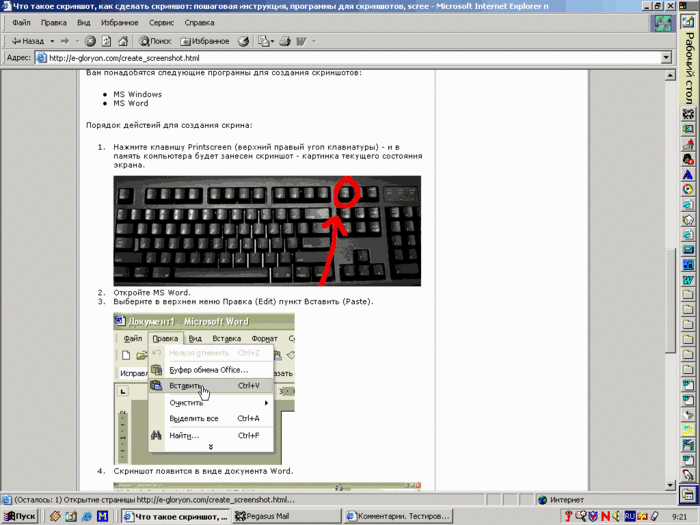Screen dimensions: 700x525
Task: Click the shield tray icon
Action: [x=593, y=517]
